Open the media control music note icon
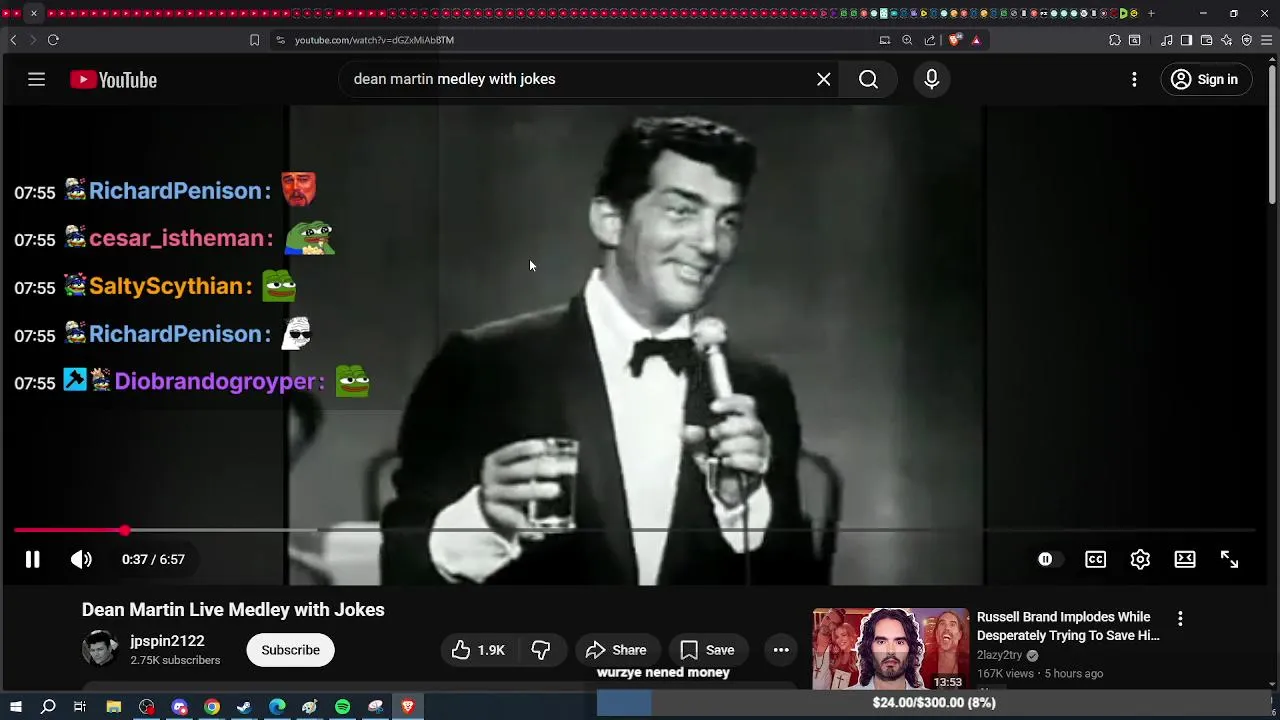 [x=1166, y=40]
